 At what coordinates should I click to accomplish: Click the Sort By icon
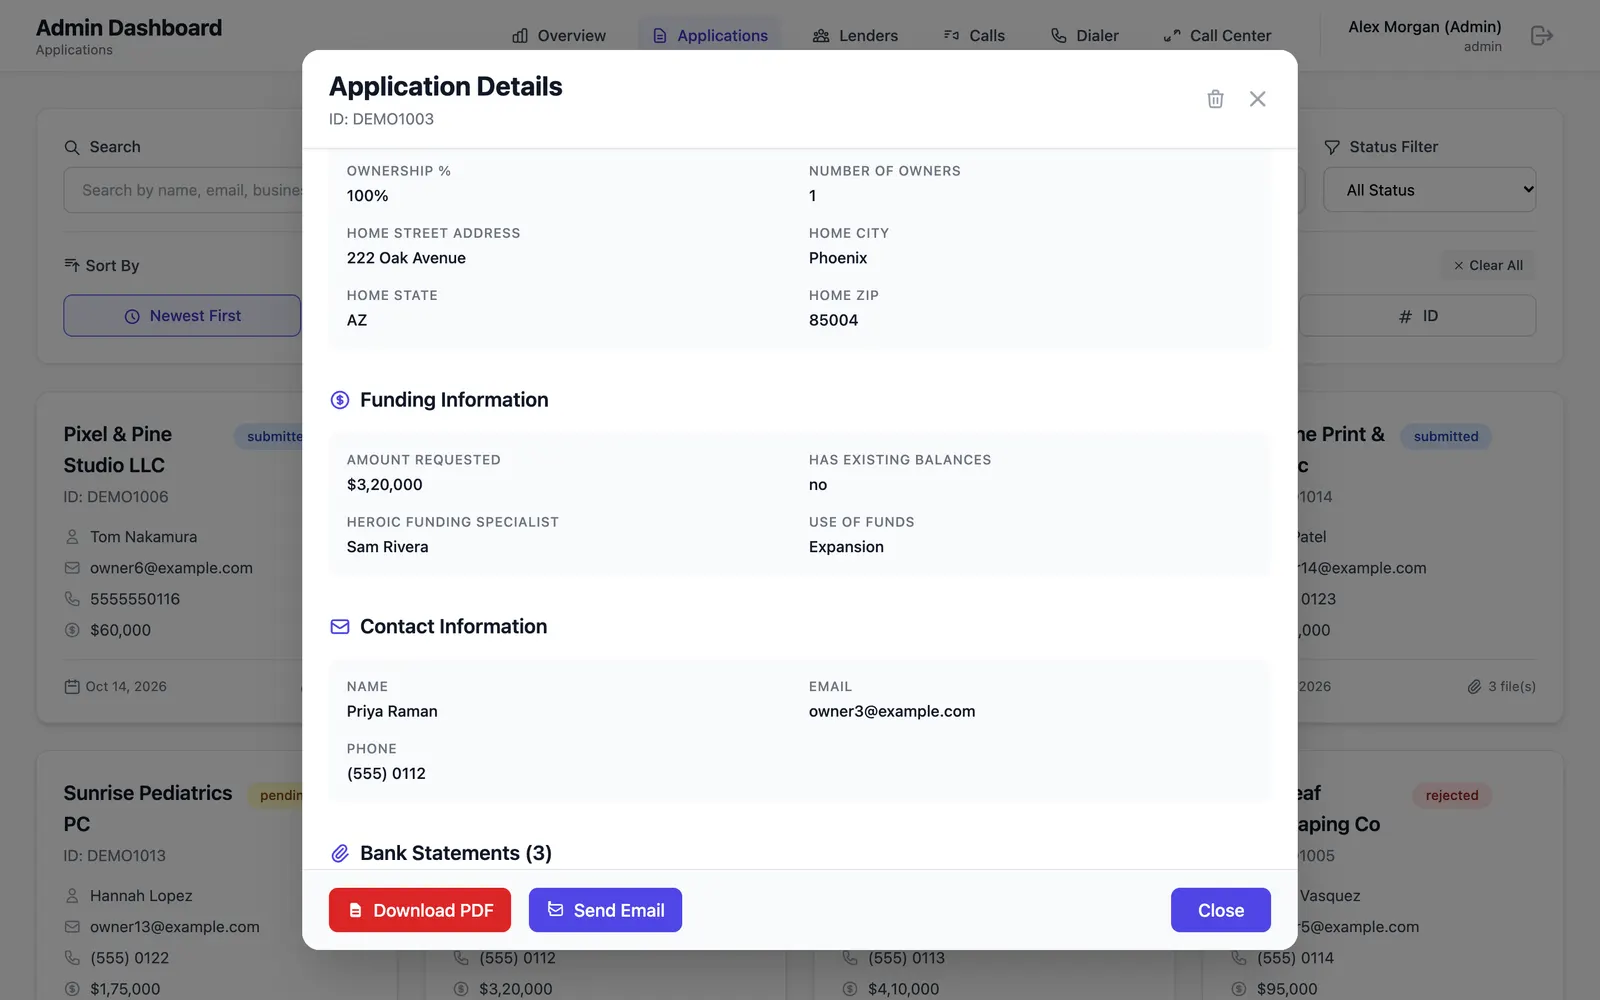[72, 265]
